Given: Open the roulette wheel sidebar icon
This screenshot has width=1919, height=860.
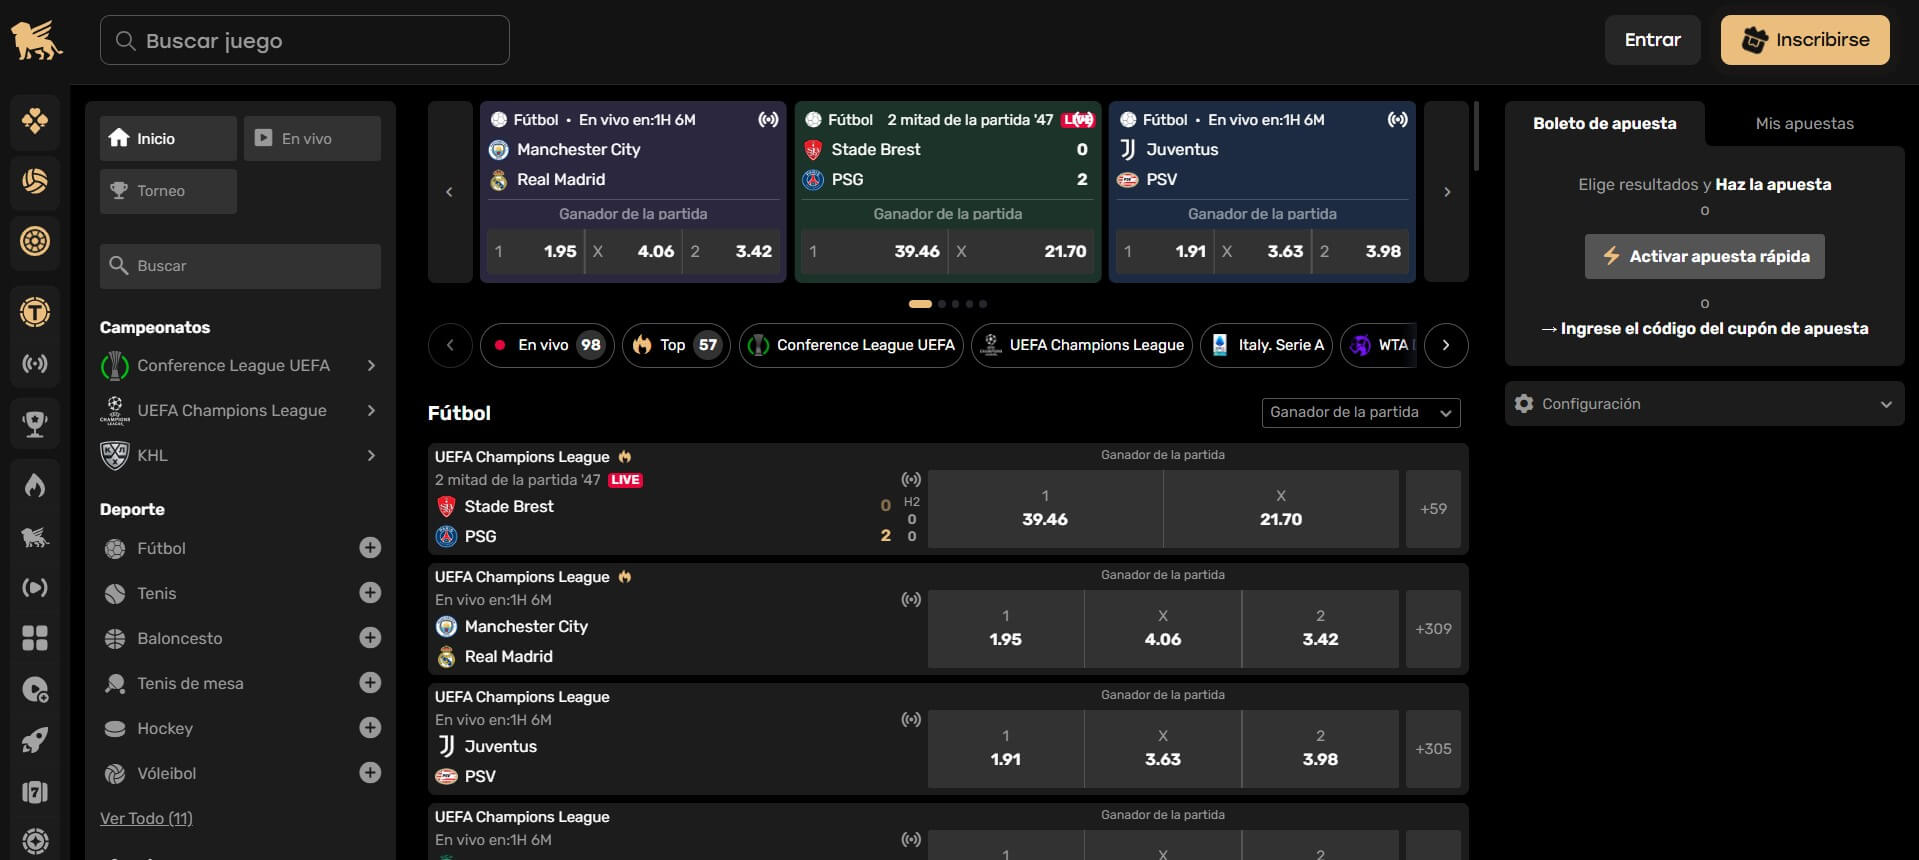Looking at the screenshot, I should pyautogui.click(x=35, y=241).
